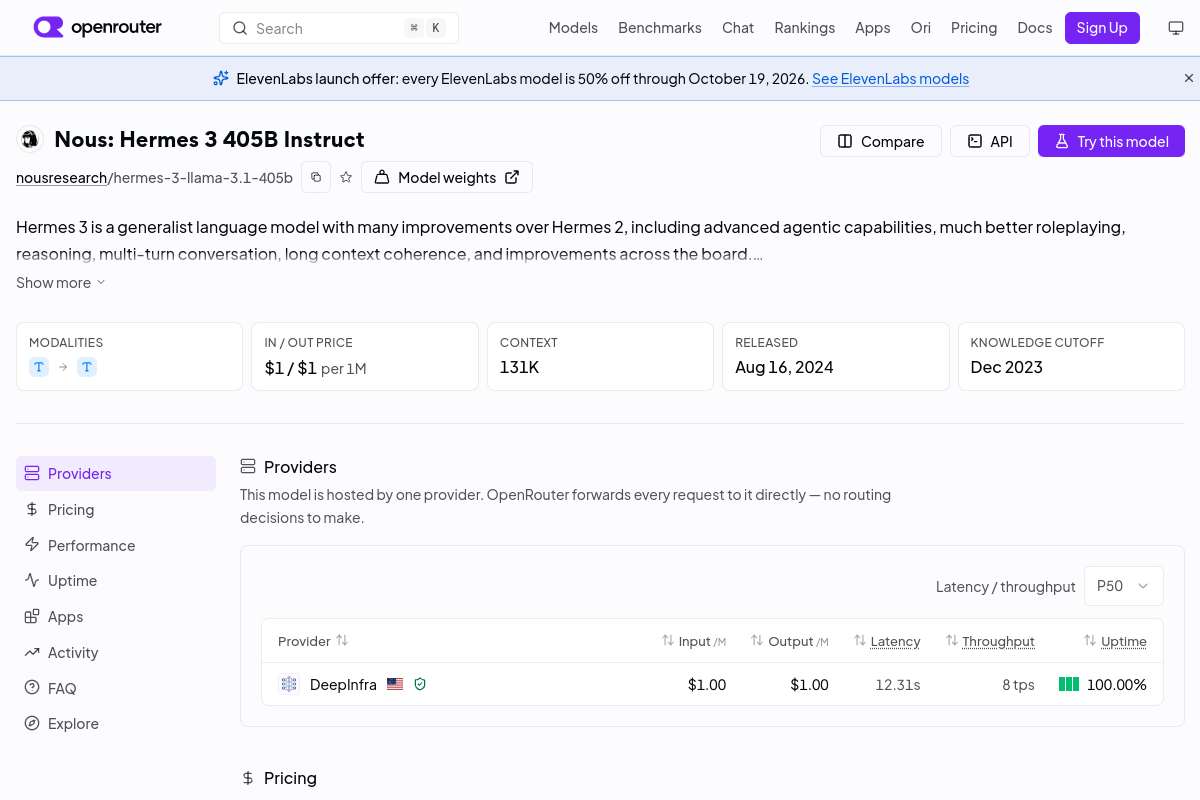Jump to Uptime in the sidebar
This screenshot has height=800, width=1200.
(116, 581)
